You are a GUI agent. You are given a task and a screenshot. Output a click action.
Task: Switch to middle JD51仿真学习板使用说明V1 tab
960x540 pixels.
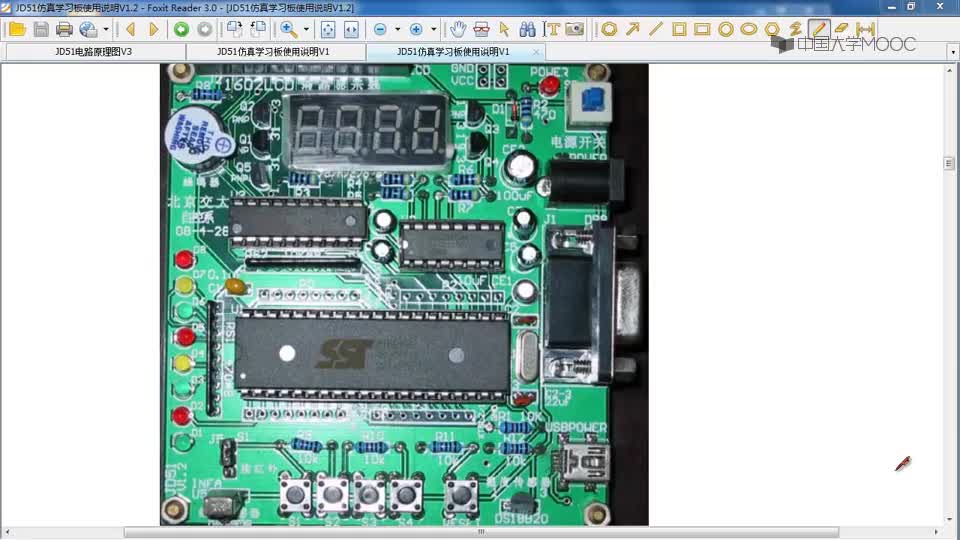(x=273, y=51)
